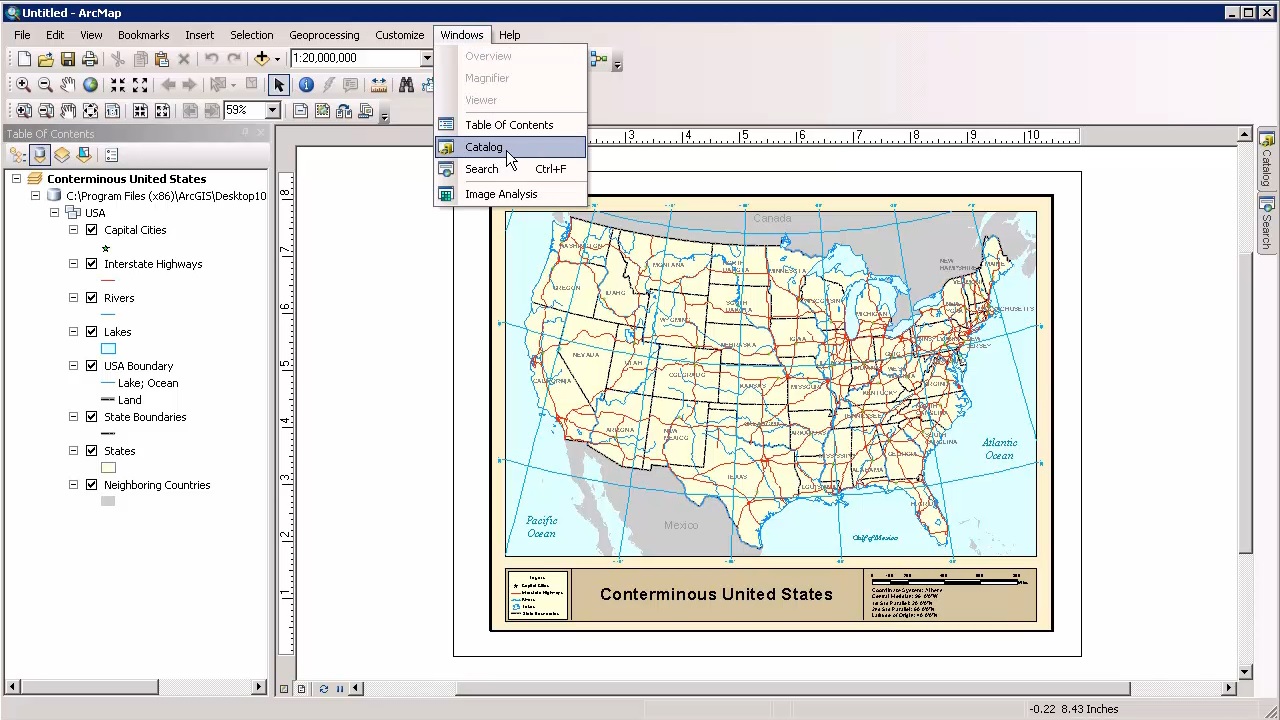Screen dimensions: 1280x720
Task: Save the map document
Action: [68, 59]
